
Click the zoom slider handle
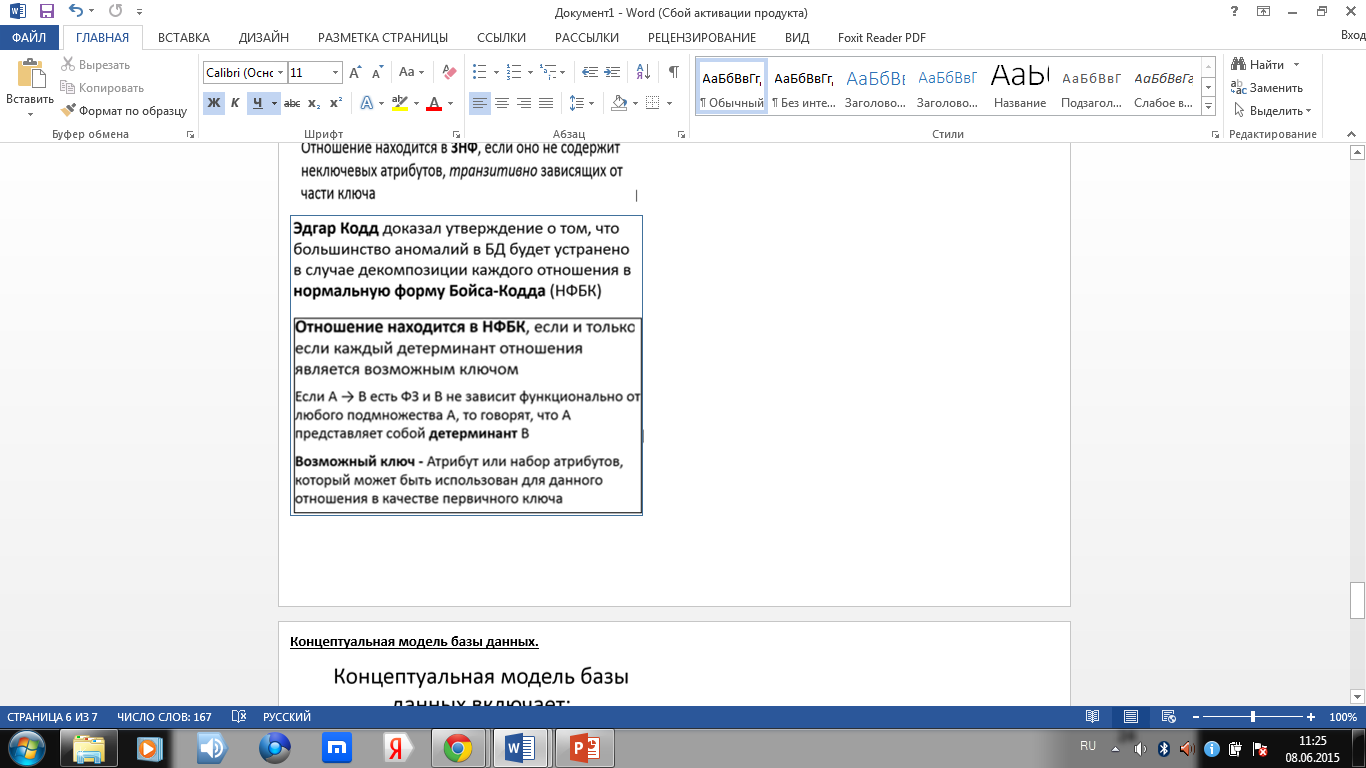tap(1253, 717)
